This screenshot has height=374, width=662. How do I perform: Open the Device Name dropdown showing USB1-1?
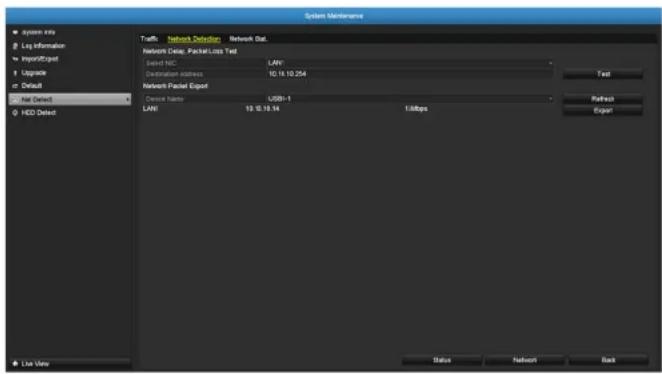pos(410,99)
